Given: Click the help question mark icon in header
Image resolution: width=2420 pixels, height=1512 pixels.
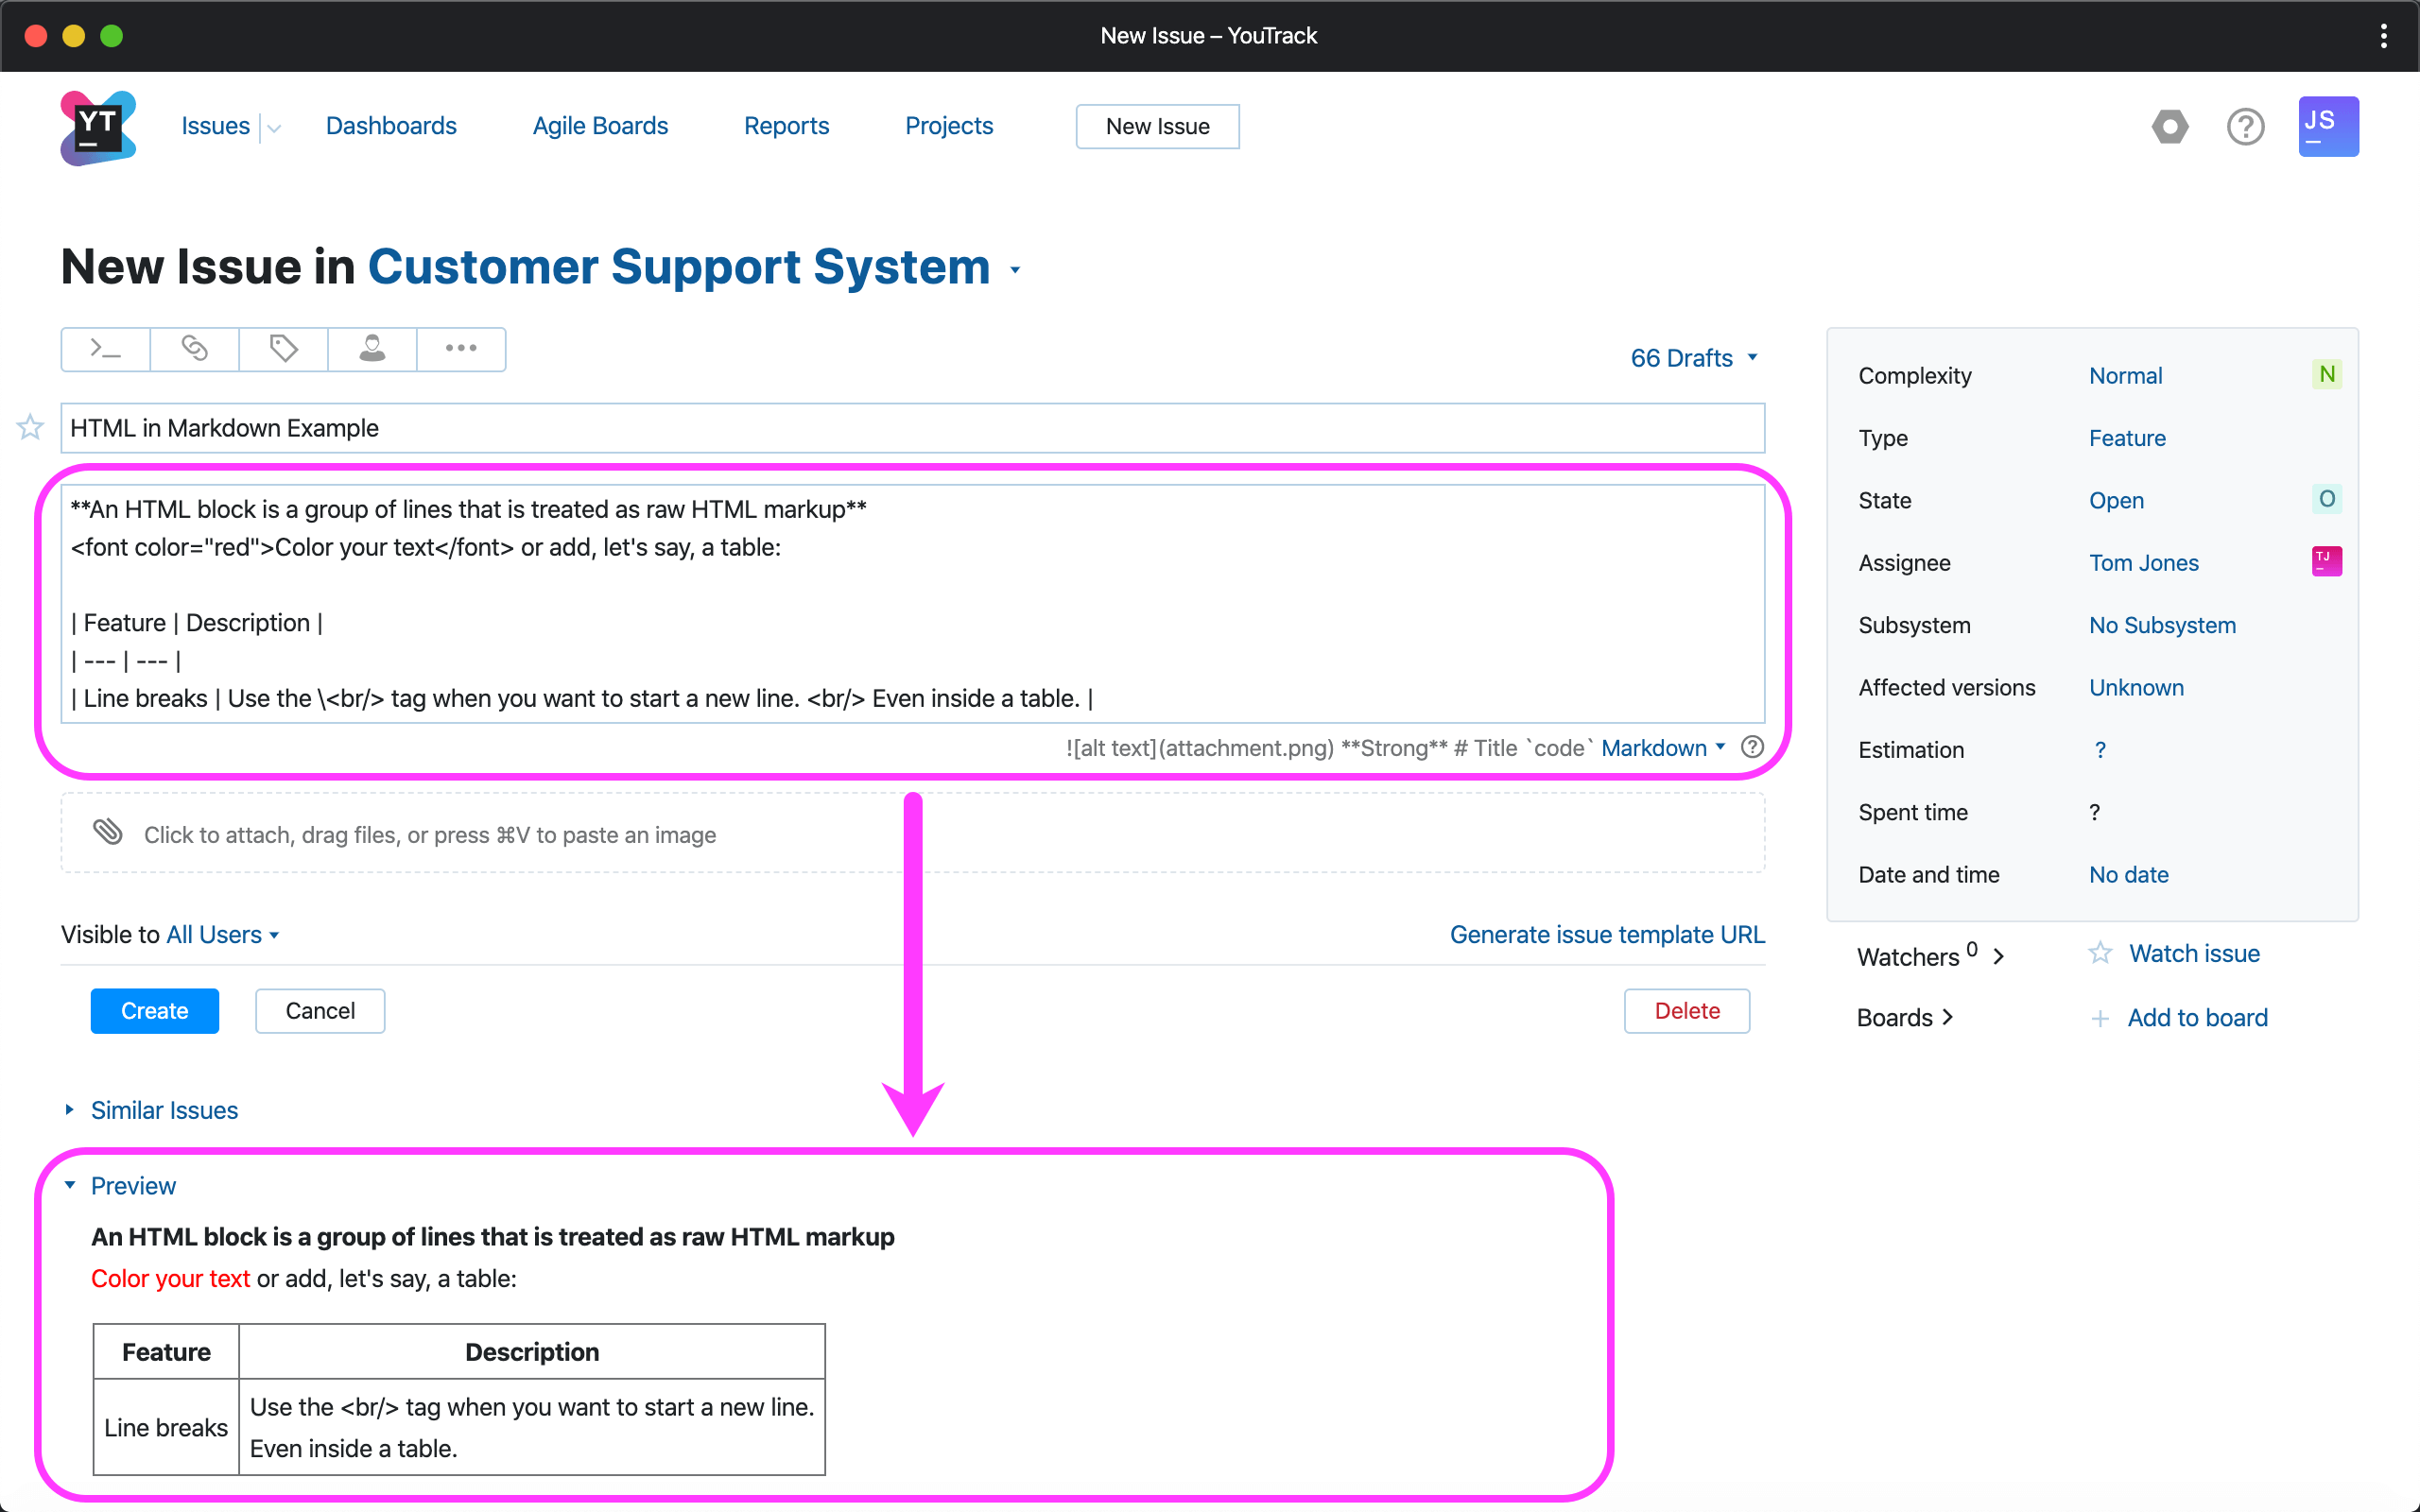Looking at the screenshot, I should point(2244,127).
